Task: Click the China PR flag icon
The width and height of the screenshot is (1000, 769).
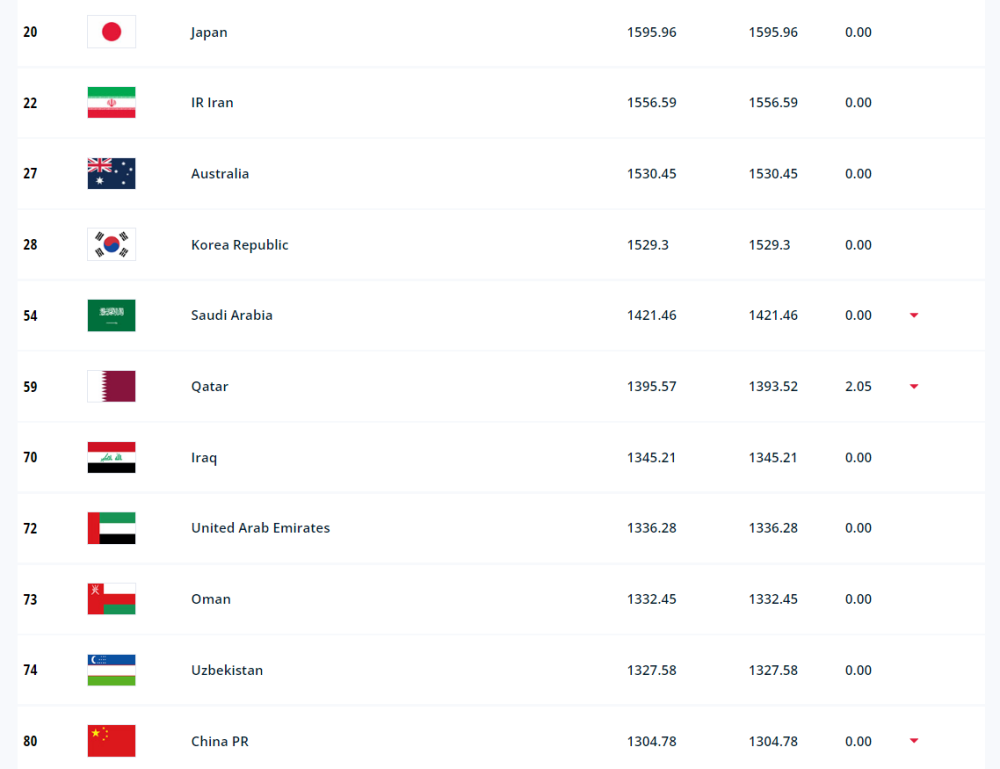Action: coord(112,741)
